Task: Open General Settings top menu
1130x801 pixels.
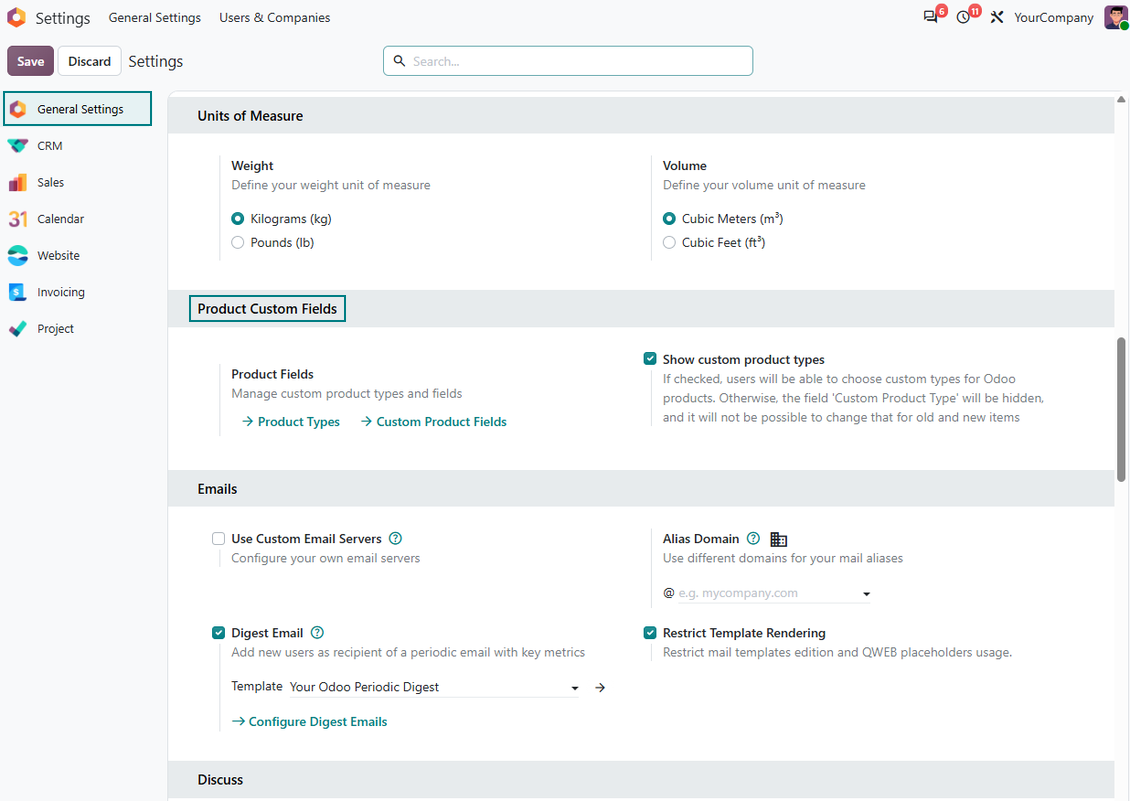Action: [155, 17]
